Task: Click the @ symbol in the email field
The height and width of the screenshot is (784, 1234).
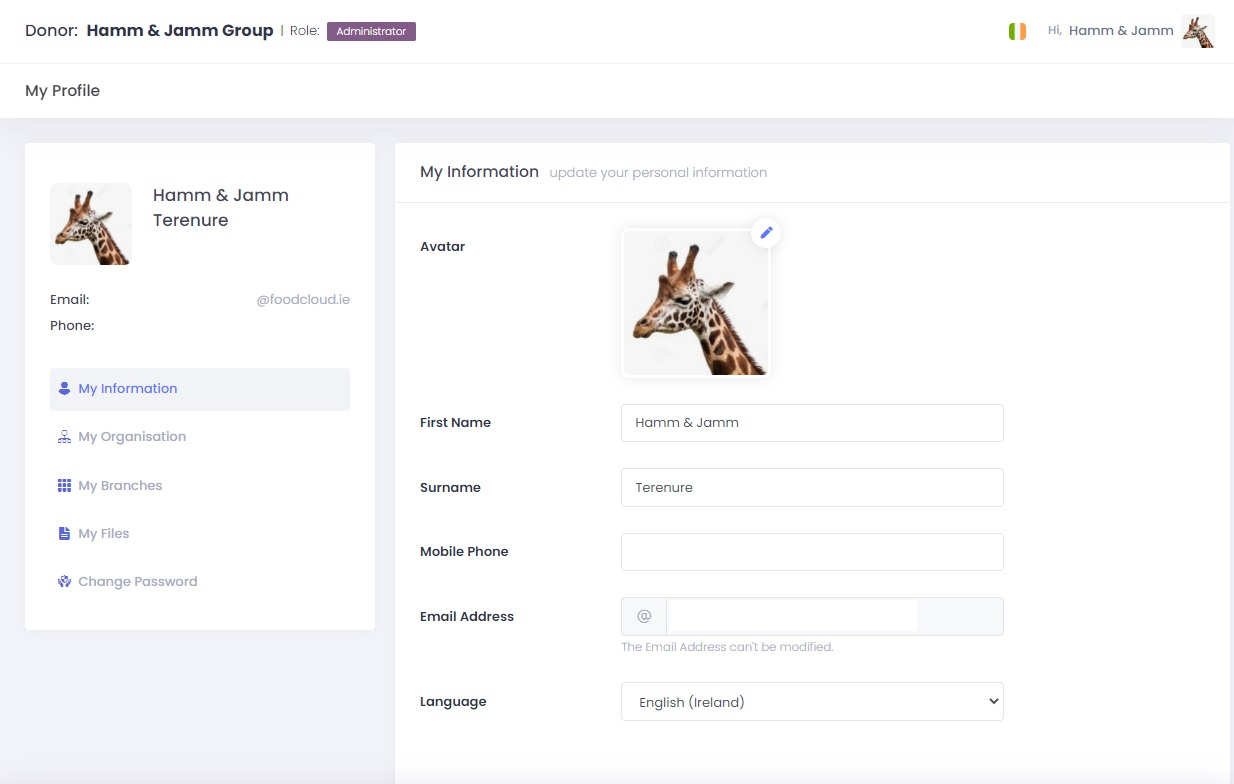Action: click(644, 617)
